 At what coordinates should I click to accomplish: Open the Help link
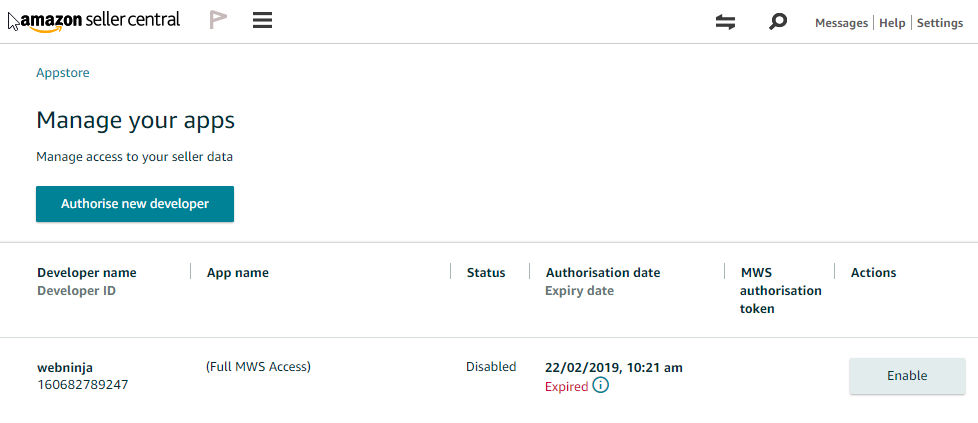[x=892, y=23]
